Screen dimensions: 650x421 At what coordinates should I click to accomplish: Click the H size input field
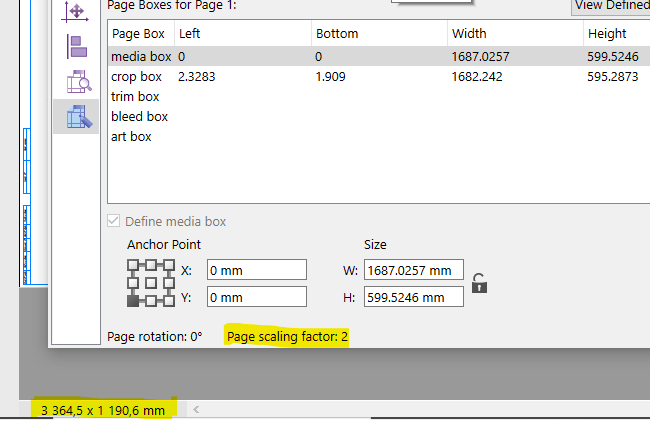click(x=414, y=297)
